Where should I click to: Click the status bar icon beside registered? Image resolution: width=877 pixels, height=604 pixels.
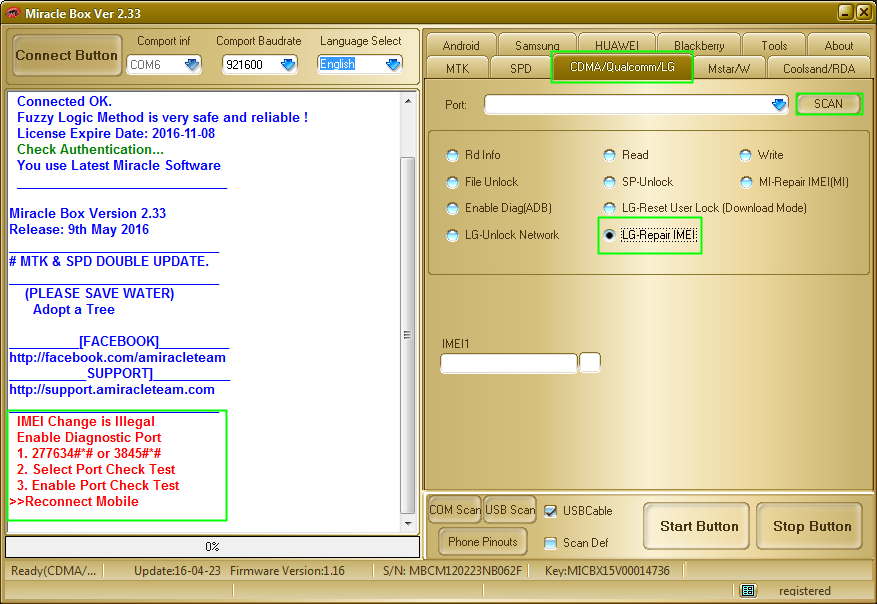click(x=747, y=591)
